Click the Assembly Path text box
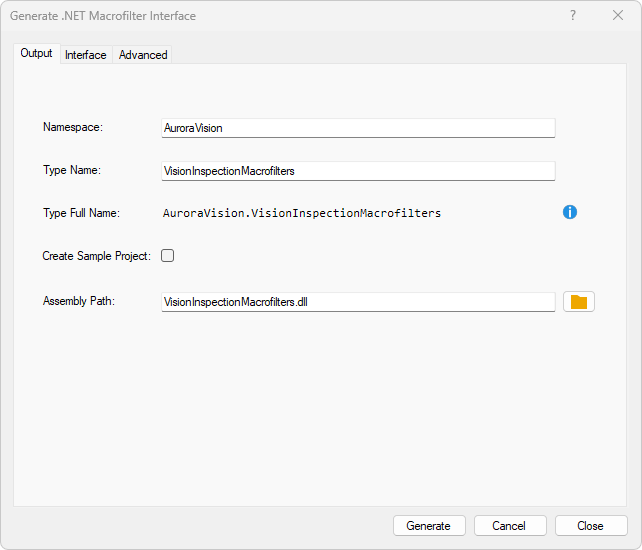 click(358, 302)
